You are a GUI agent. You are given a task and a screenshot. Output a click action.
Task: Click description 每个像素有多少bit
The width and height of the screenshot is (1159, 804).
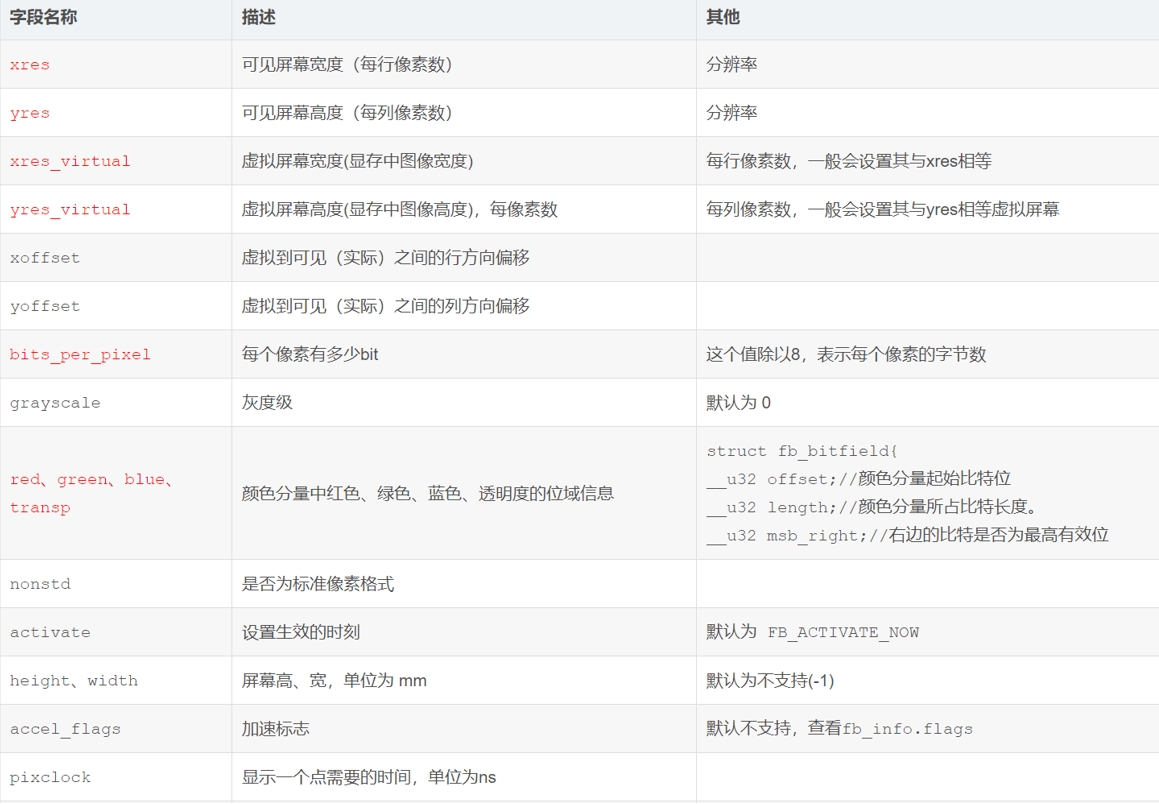pos(310,354)
